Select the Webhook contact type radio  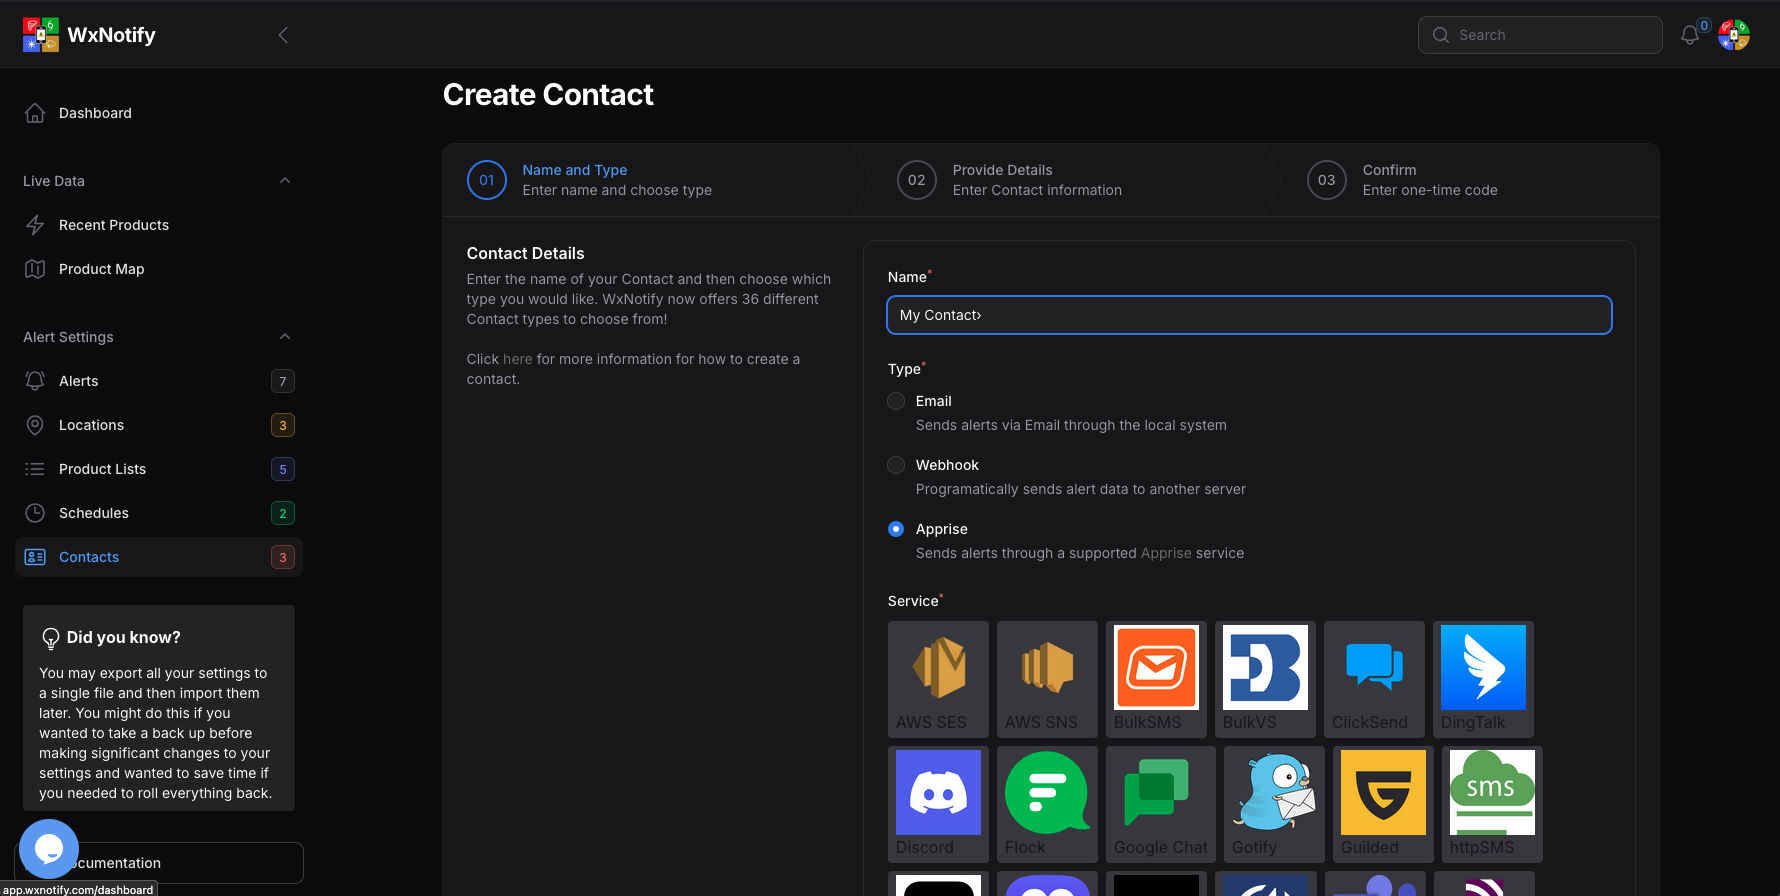pos(896,465)
